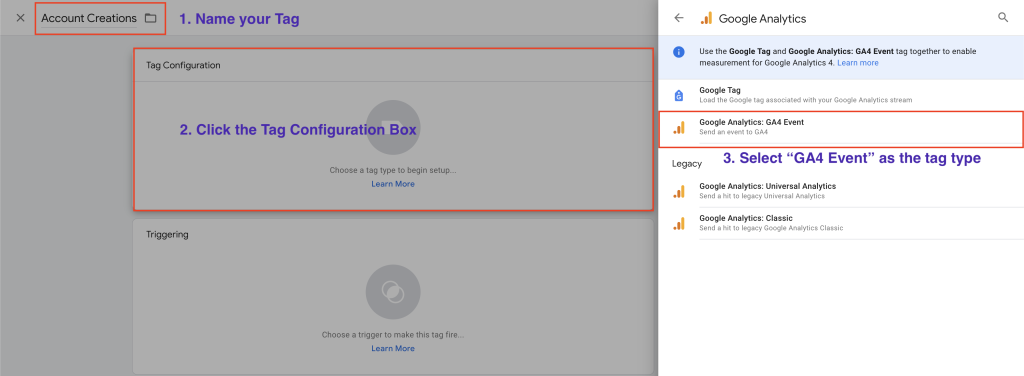Click the Account Creations tag name field
The width and height of the screenshot is (1024, 376).
tap(89, 19)
